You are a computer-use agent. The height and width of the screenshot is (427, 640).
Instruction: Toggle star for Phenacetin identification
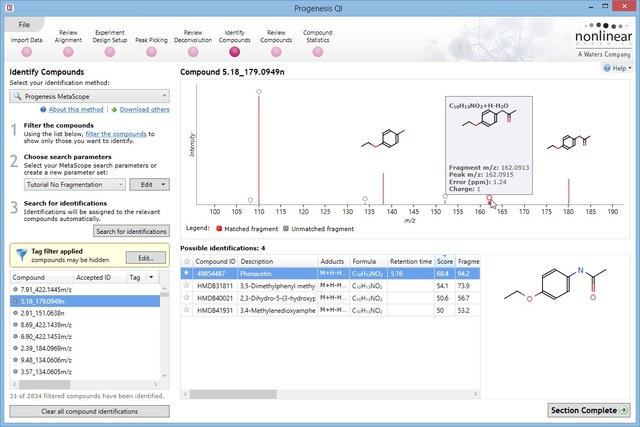[187, 273]
